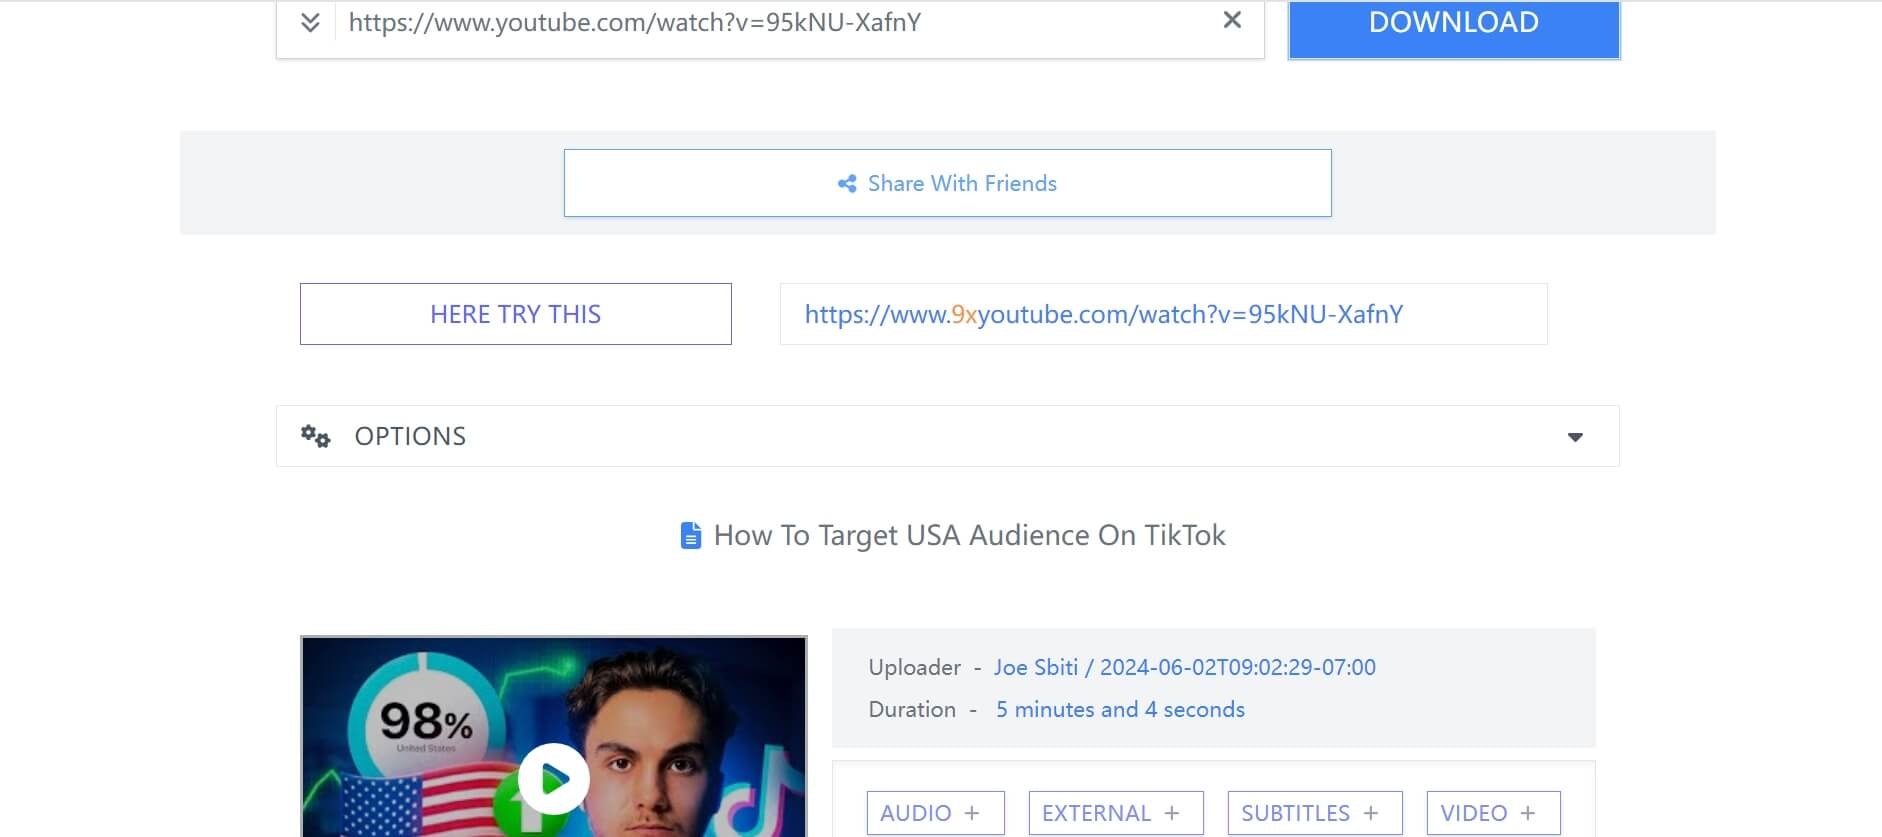Open the 9xyoutube.com watch link
Image resolution: width=1882 pixels, height=837 pixels.
tap(1103, 314)
